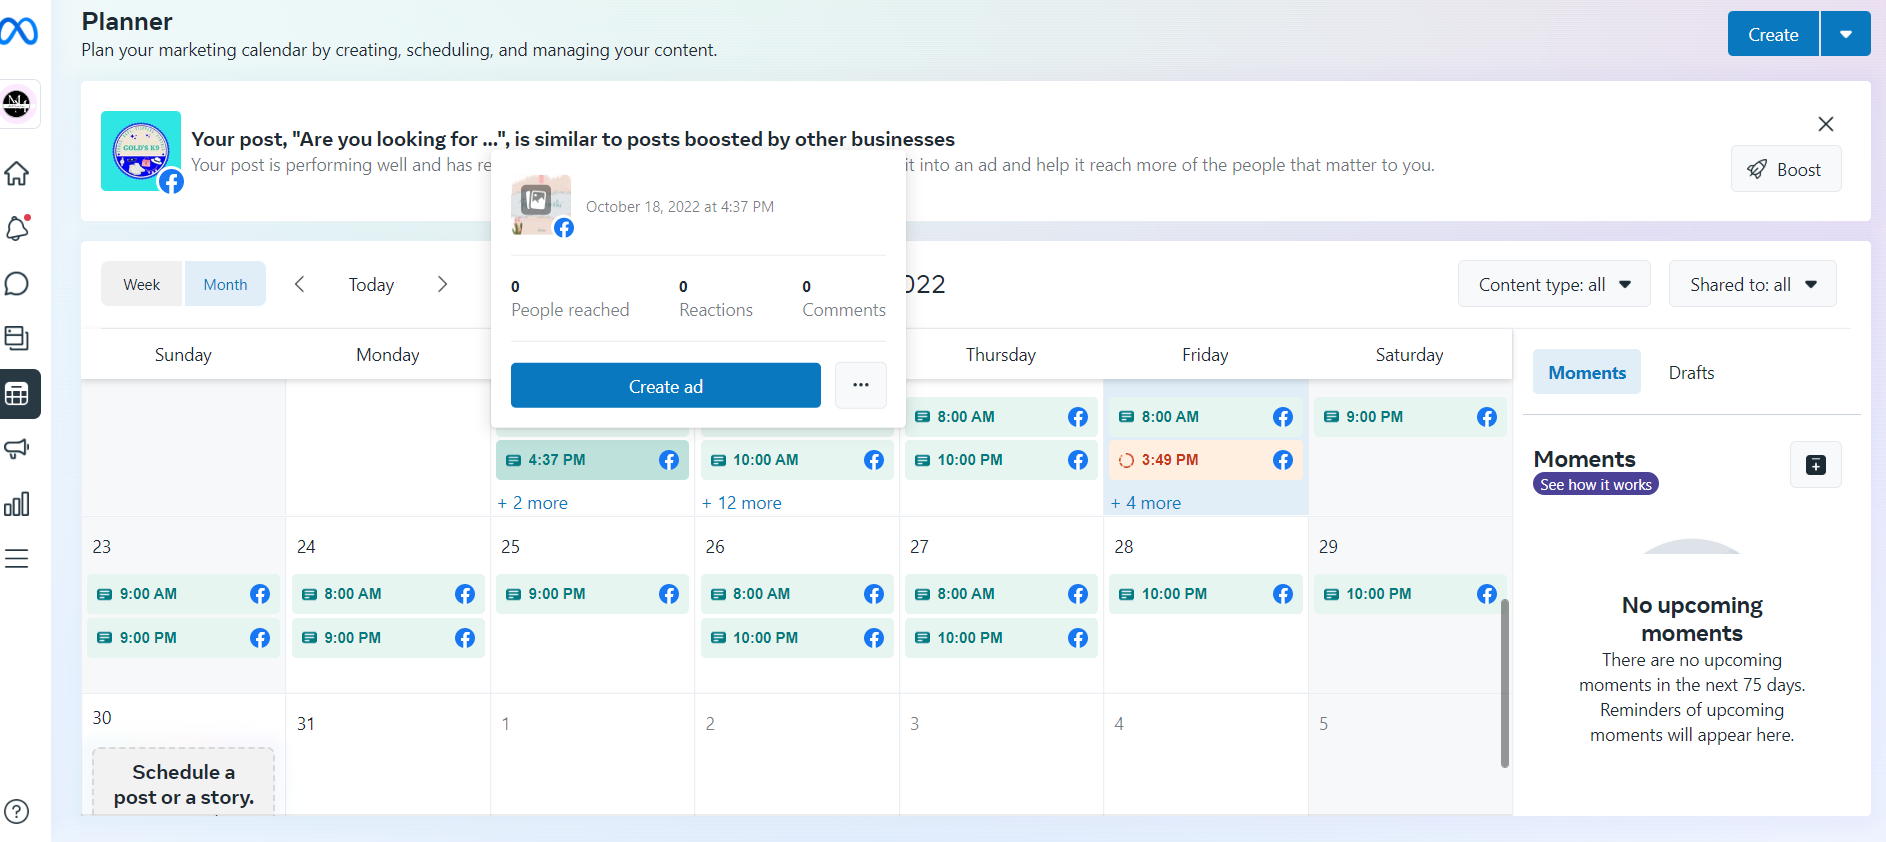
Task: Open the megaphone Ads icon
Action: click(x=17, y=449)
